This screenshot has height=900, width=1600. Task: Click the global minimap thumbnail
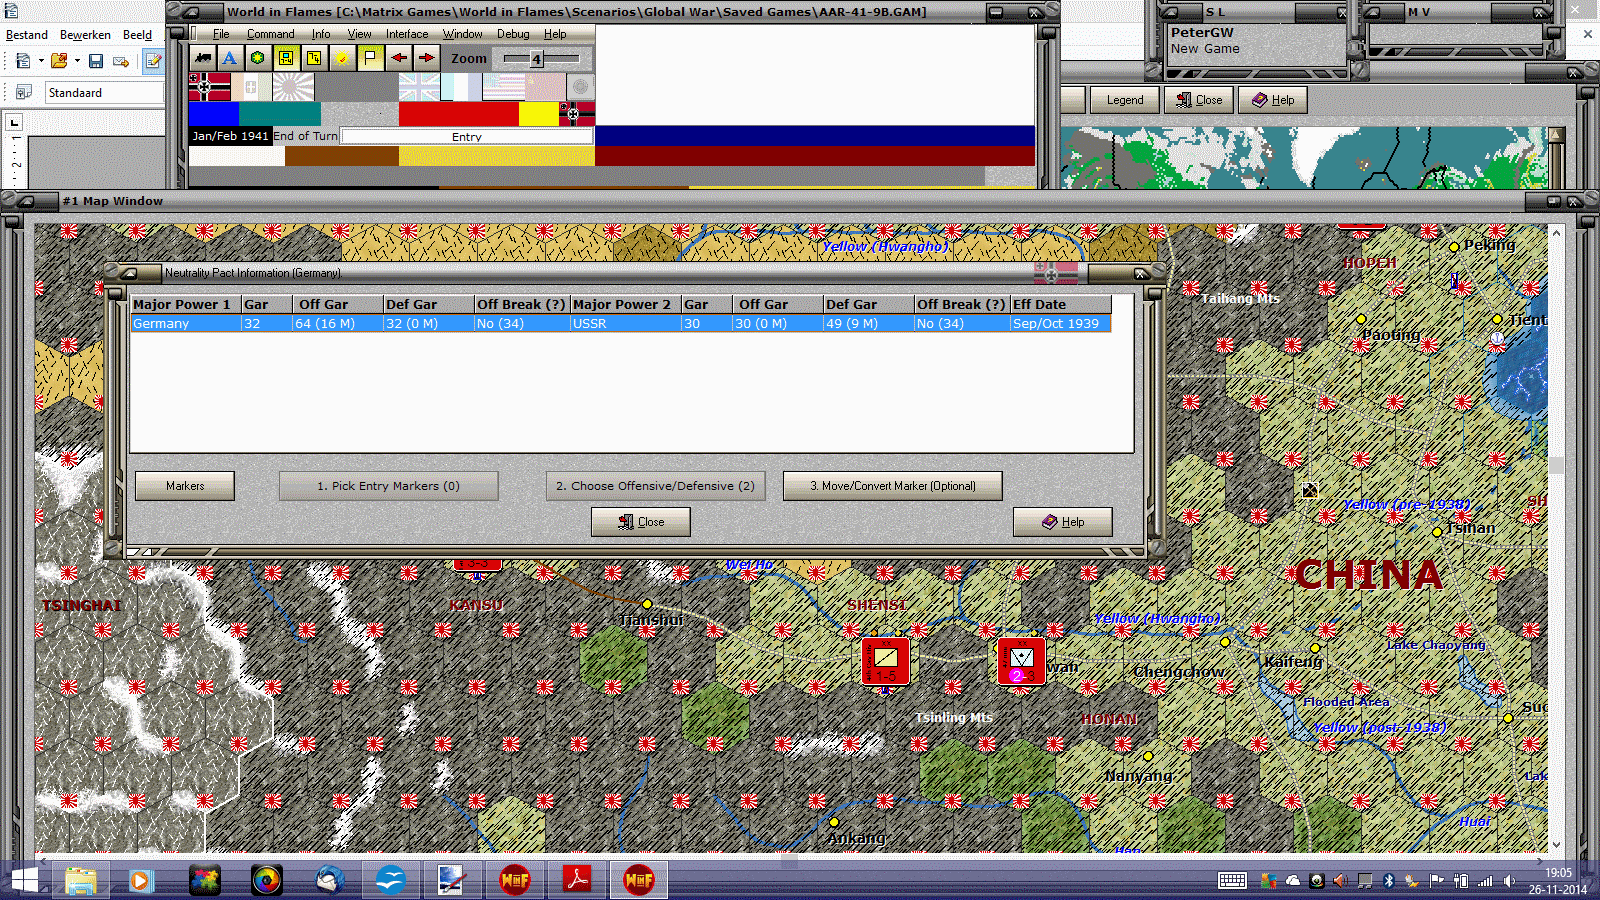click(x=1304, y=158)
